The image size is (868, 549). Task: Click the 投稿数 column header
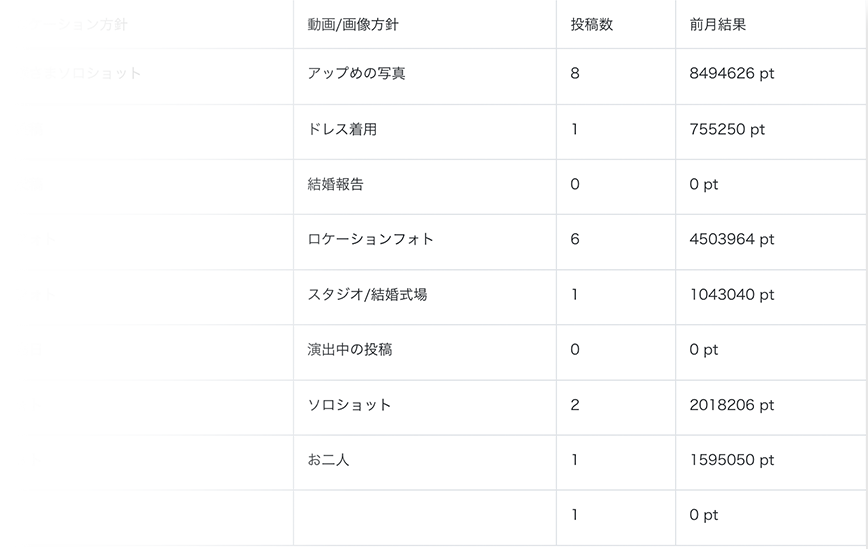click(592, 25)
